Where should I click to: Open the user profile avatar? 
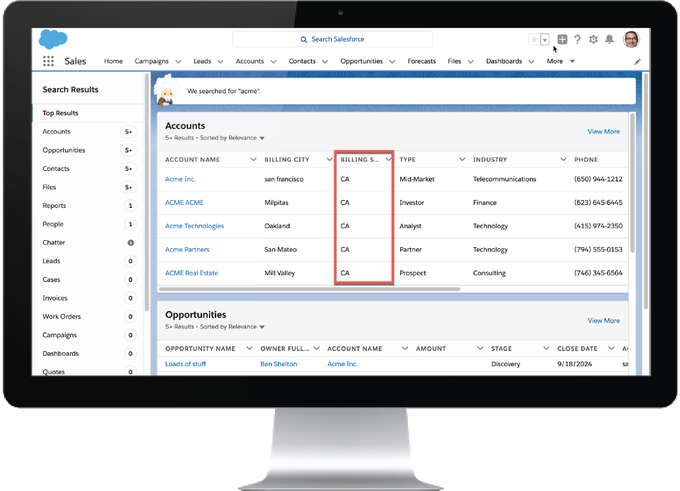coord(631,39)
